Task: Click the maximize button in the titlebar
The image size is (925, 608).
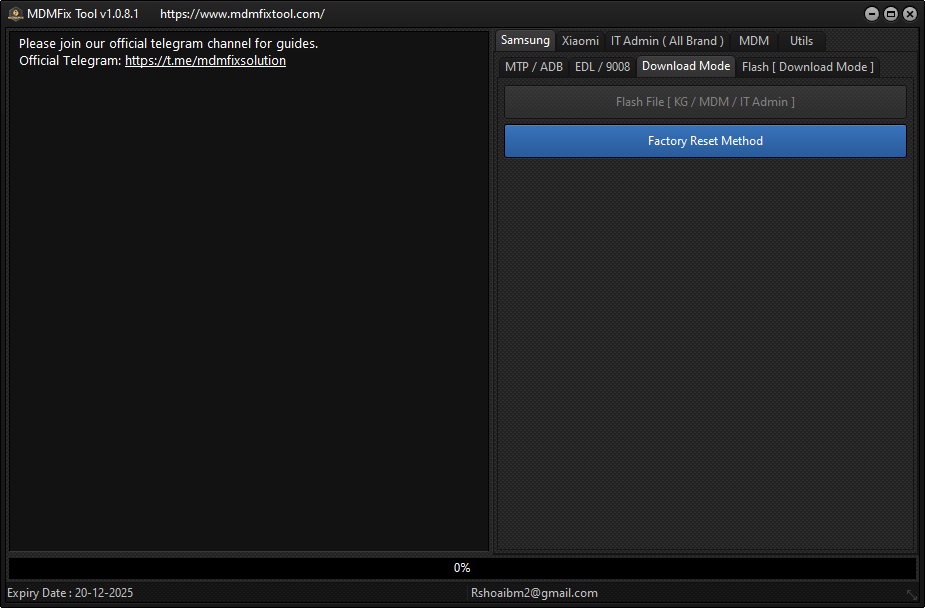Action: pyautogui.click(x=890, y=13)
